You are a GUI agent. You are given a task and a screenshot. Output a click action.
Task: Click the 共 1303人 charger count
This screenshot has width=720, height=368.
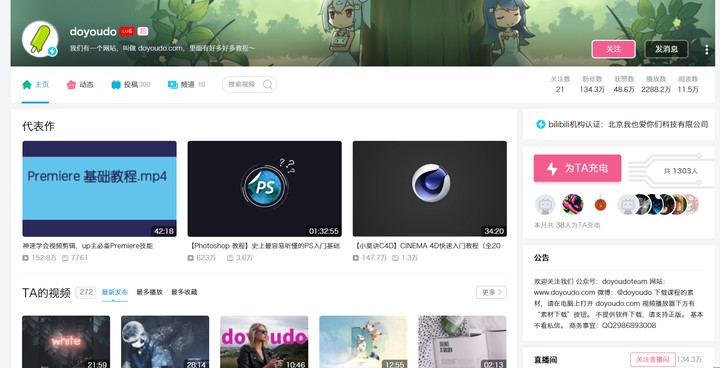(x=681, y=171)
